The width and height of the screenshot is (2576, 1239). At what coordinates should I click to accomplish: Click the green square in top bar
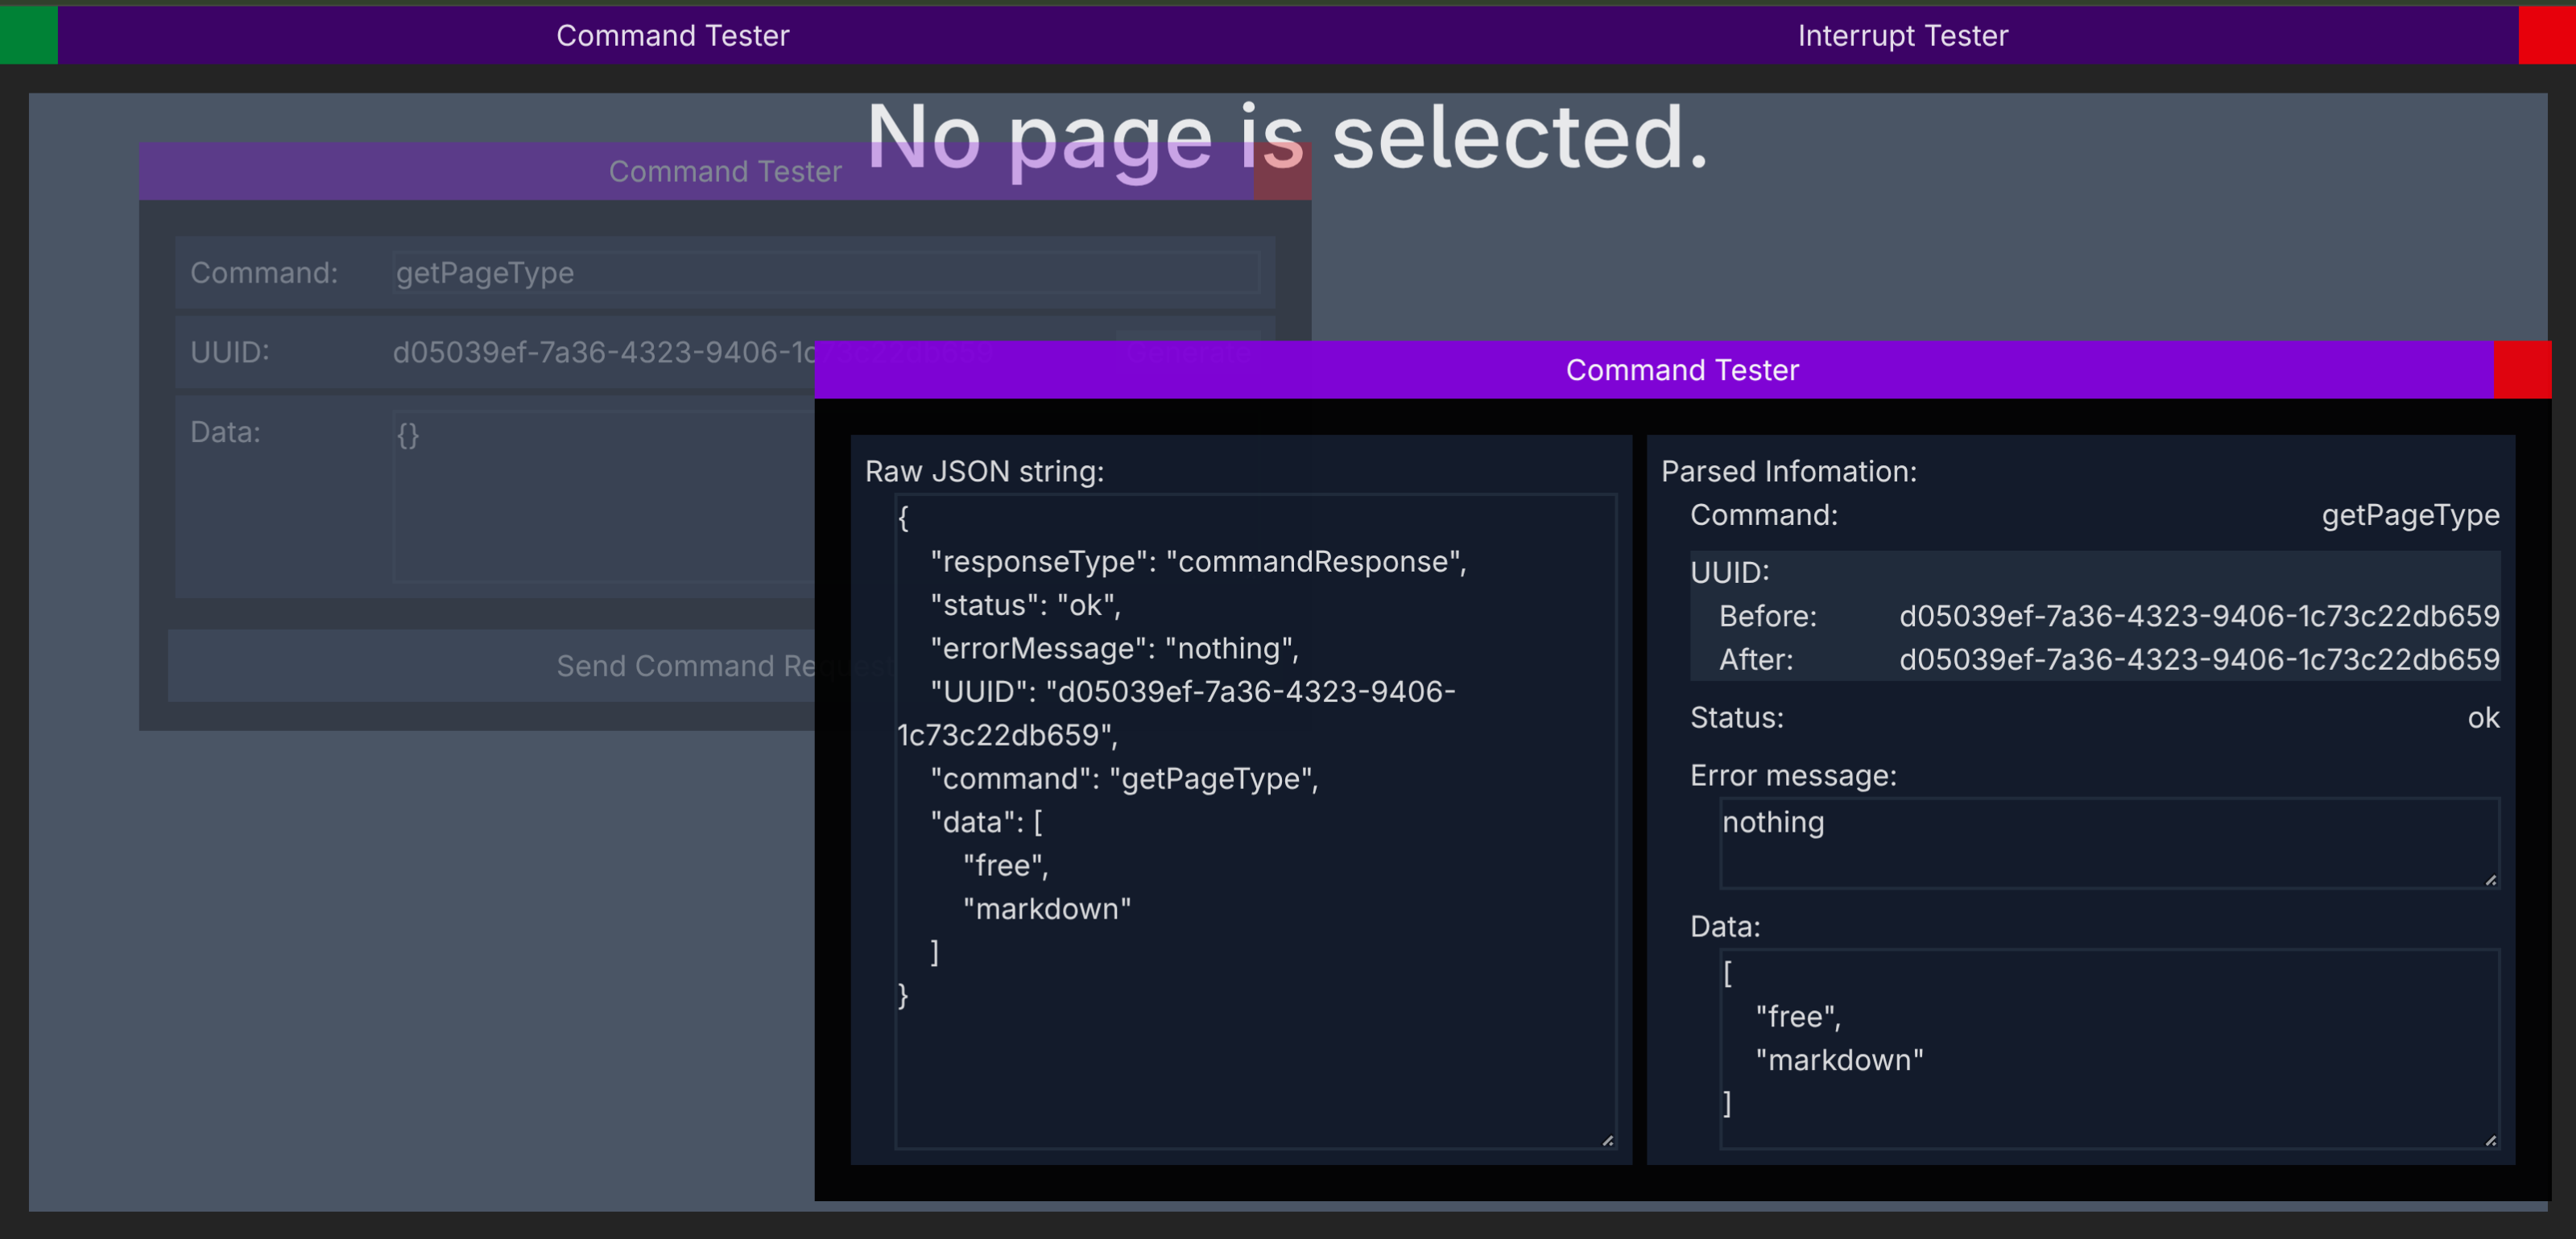click(28, 35)
